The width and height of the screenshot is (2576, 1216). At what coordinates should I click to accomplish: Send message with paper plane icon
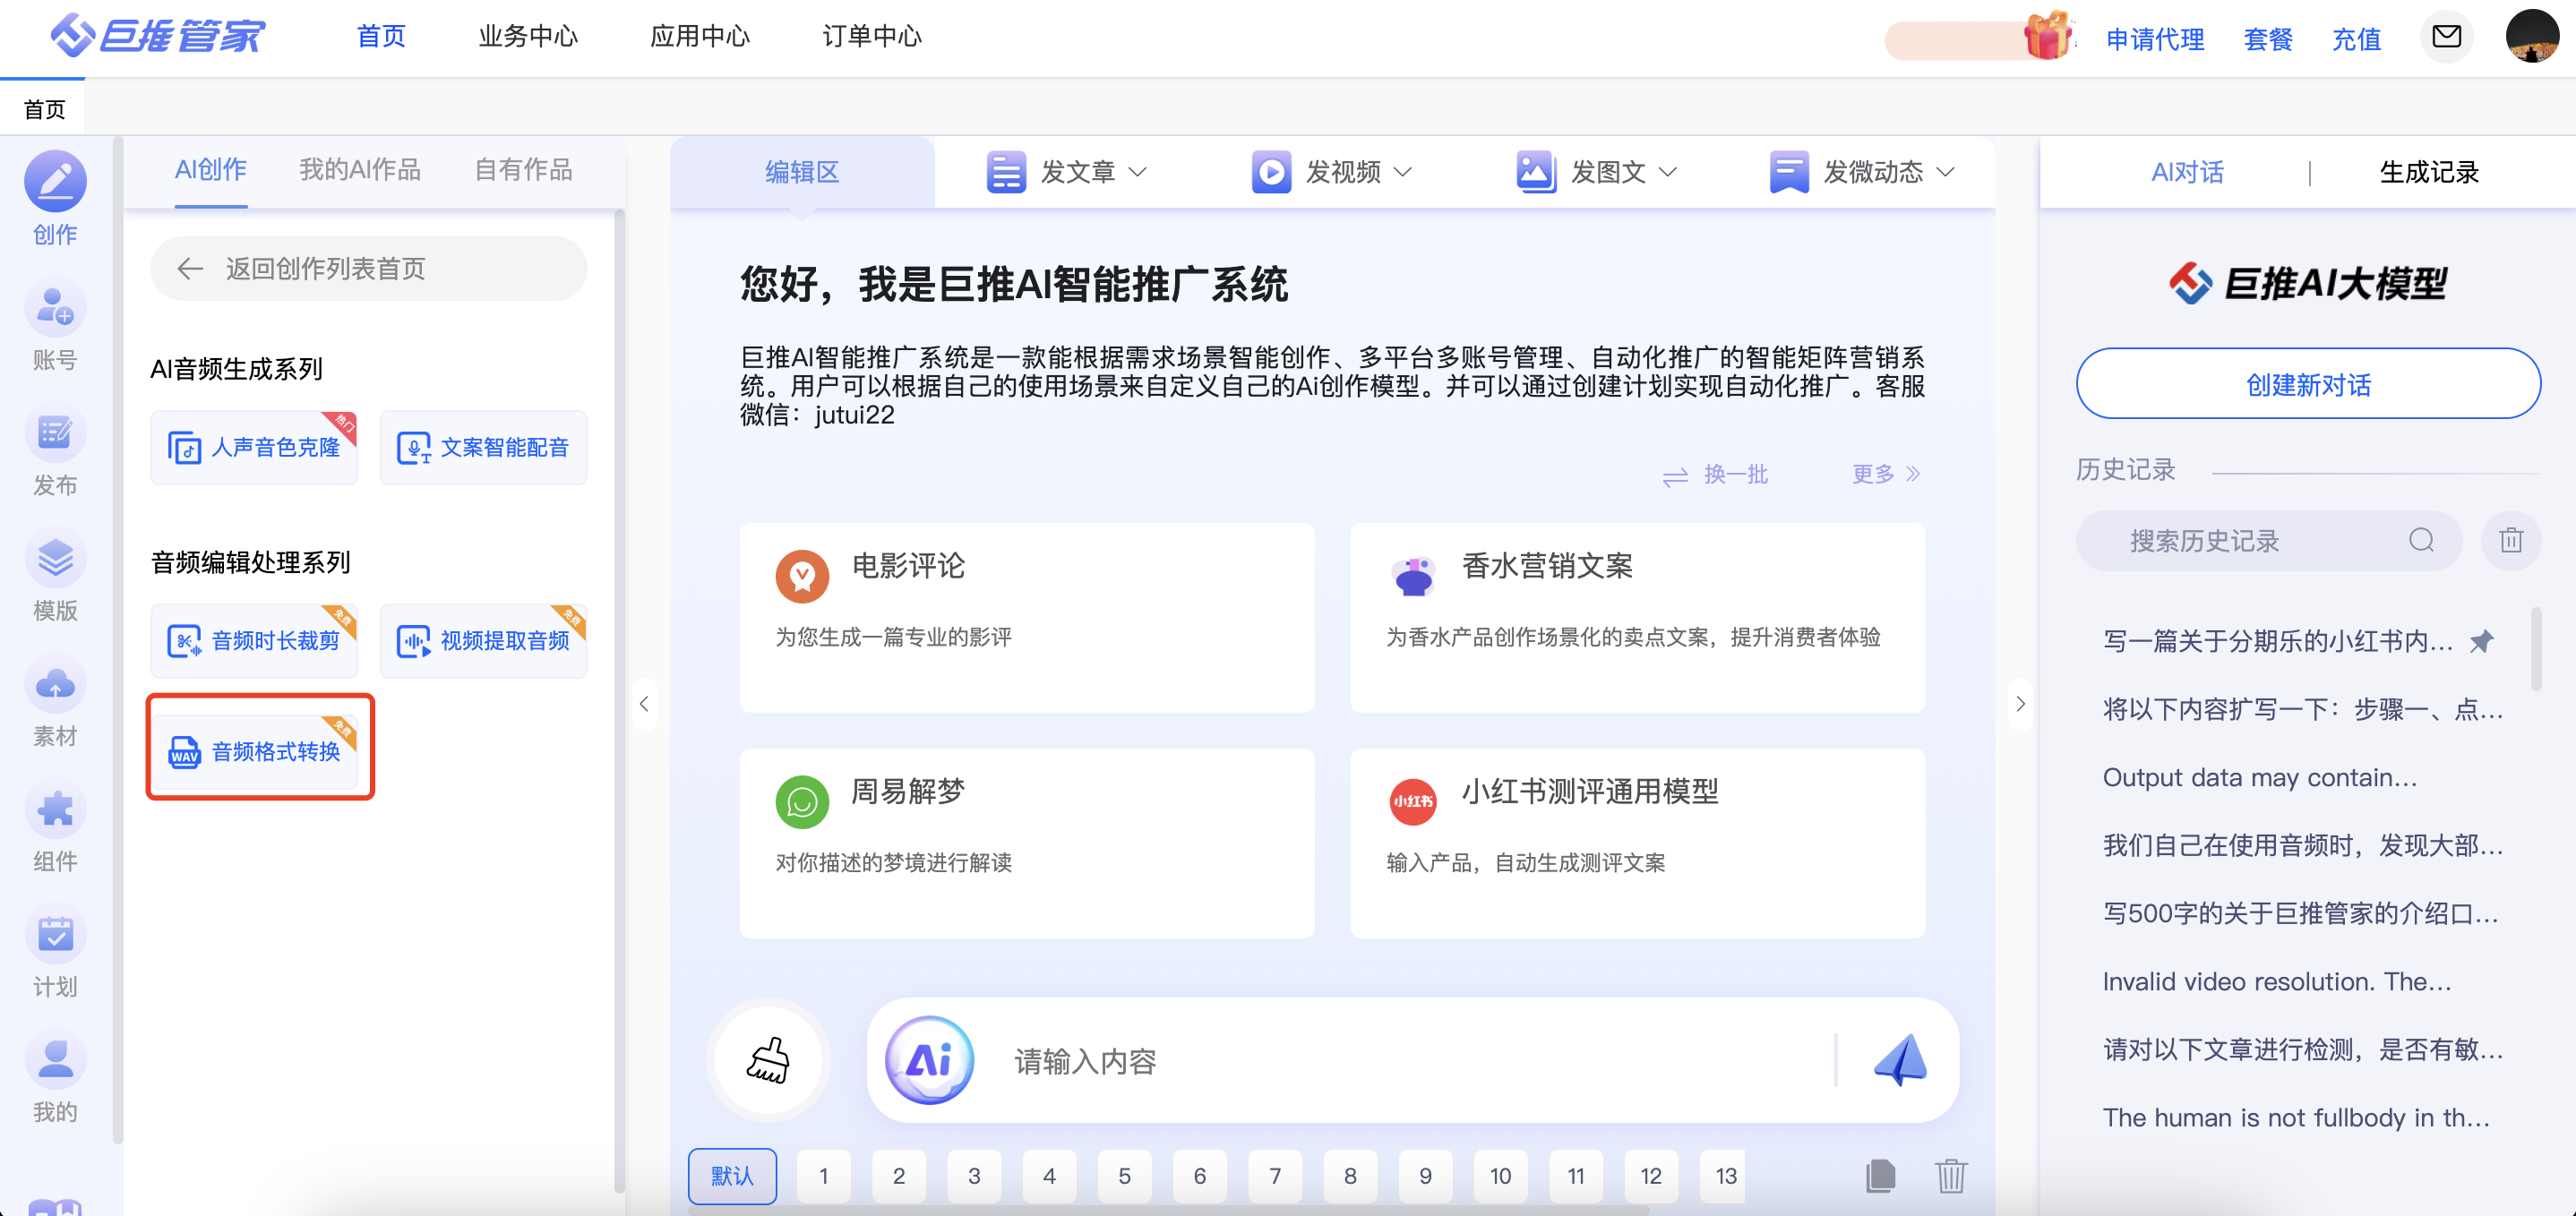coord(1899,1060)
